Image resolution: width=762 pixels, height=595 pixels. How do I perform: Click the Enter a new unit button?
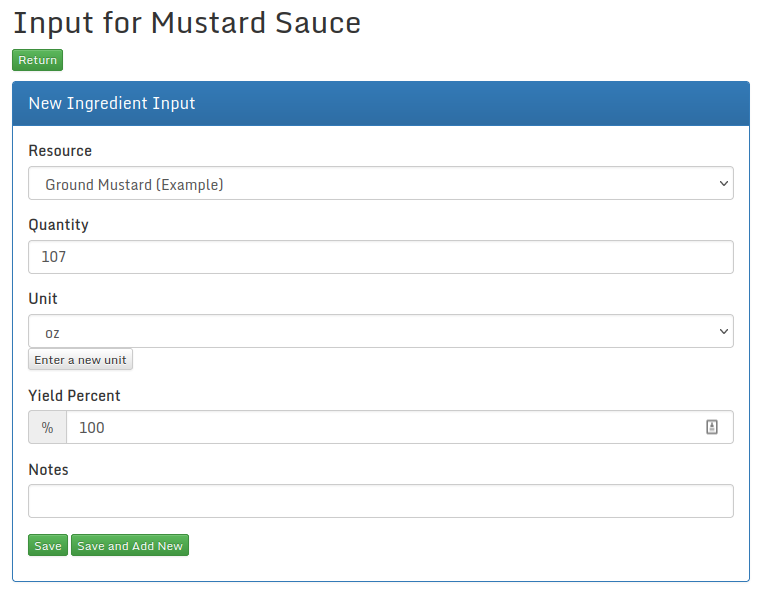[x=80, y=360]
